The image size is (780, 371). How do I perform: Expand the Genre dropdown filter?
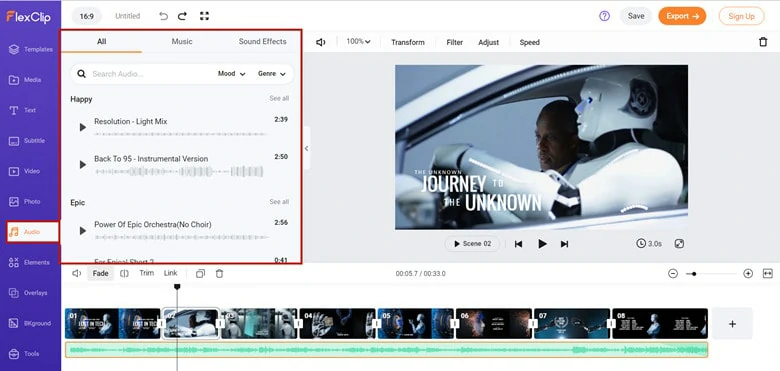tap(272, 74)
